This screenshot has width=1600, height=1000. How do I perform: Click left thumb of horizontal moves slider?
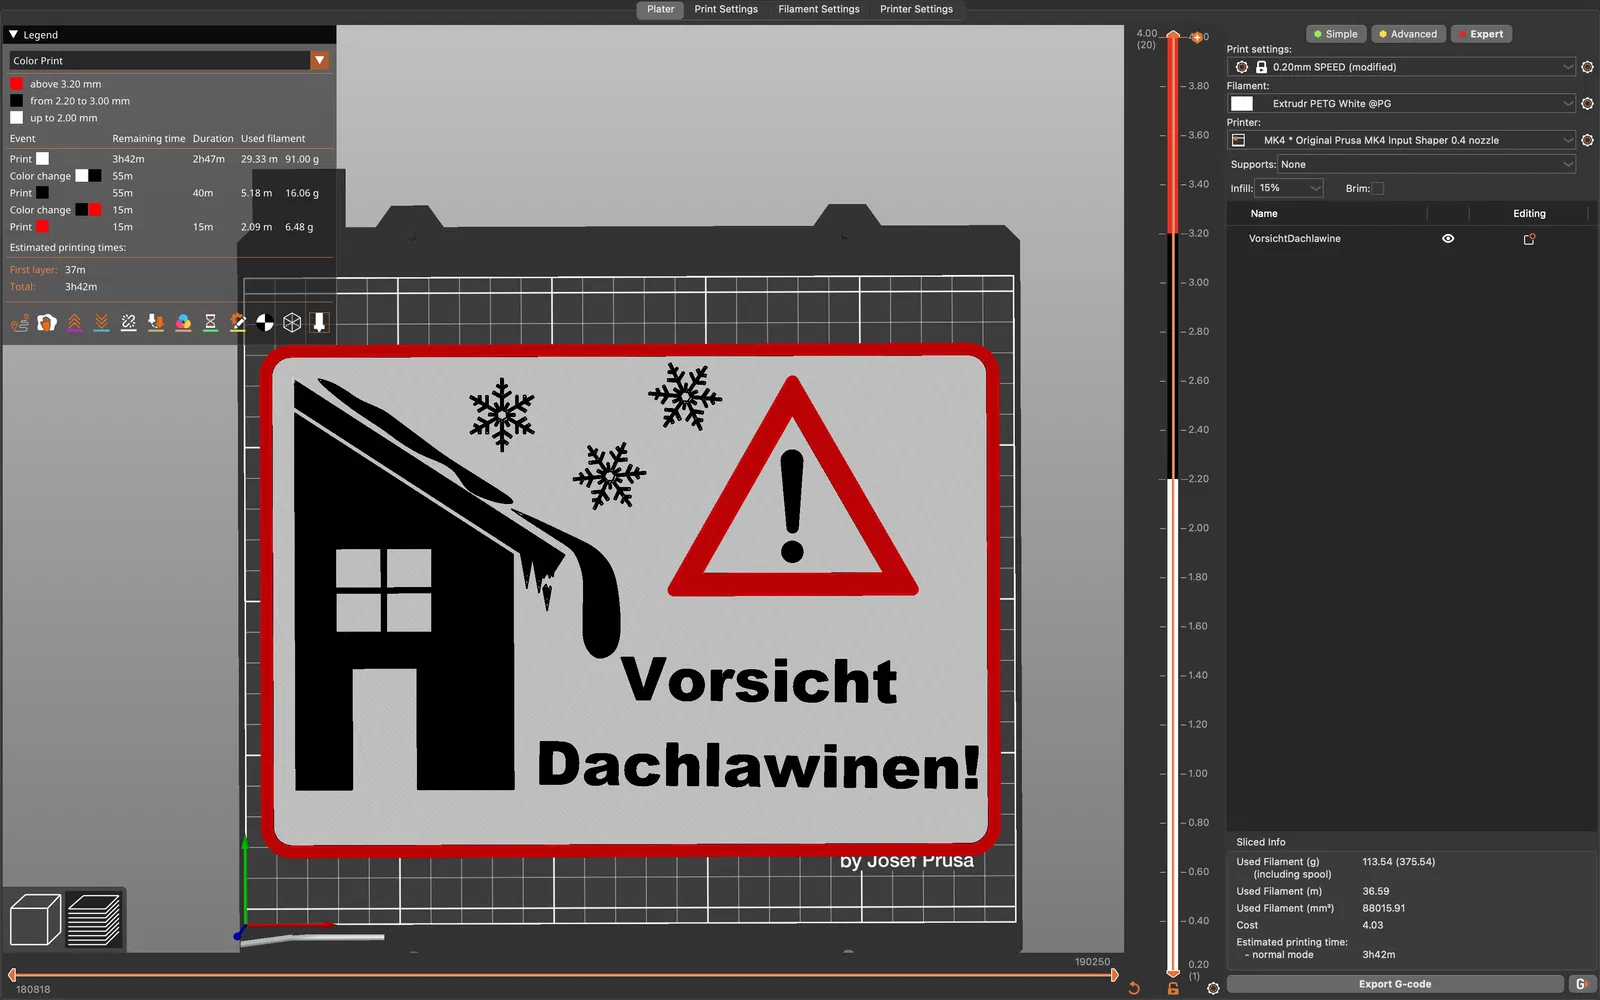pyautogui.click(x=12, y=975)
